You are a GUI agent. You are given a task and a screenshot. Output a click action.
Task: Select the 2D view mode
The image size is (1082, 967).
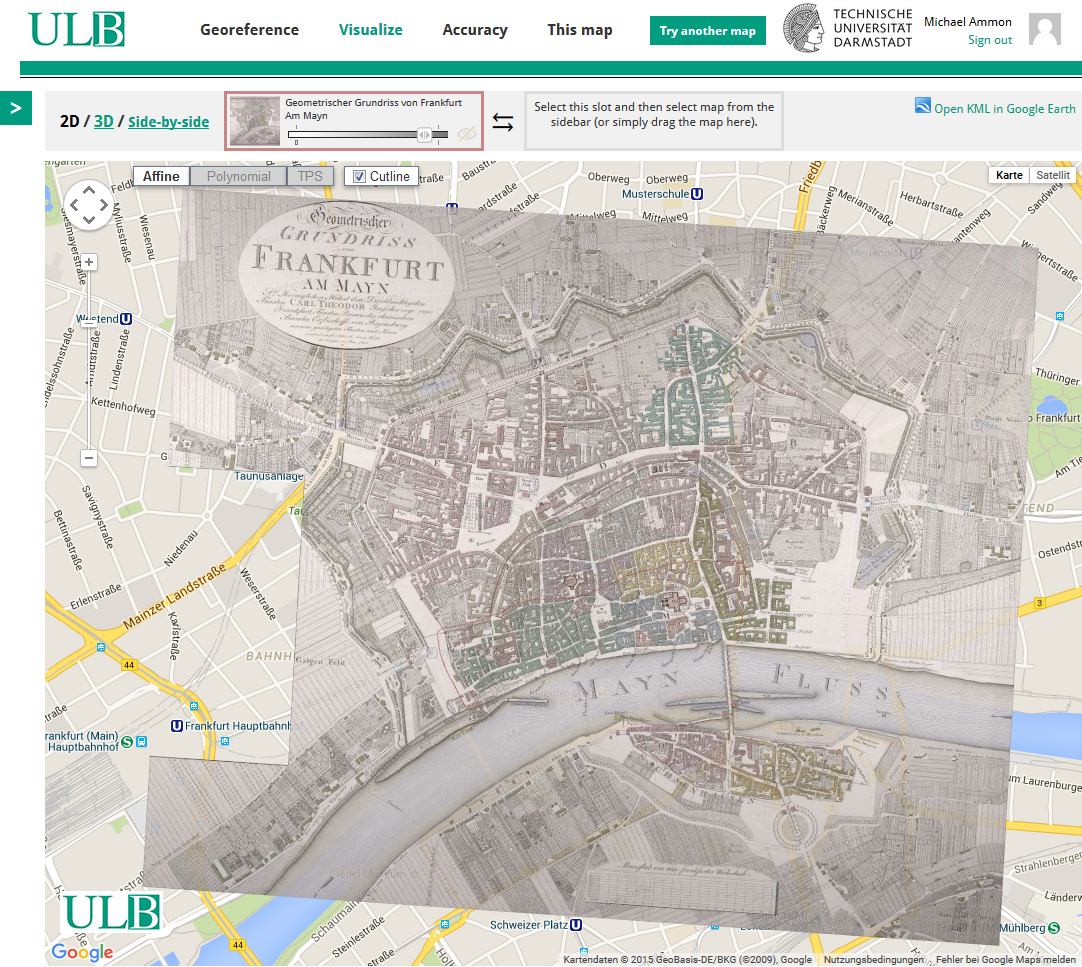pos(69,121)
